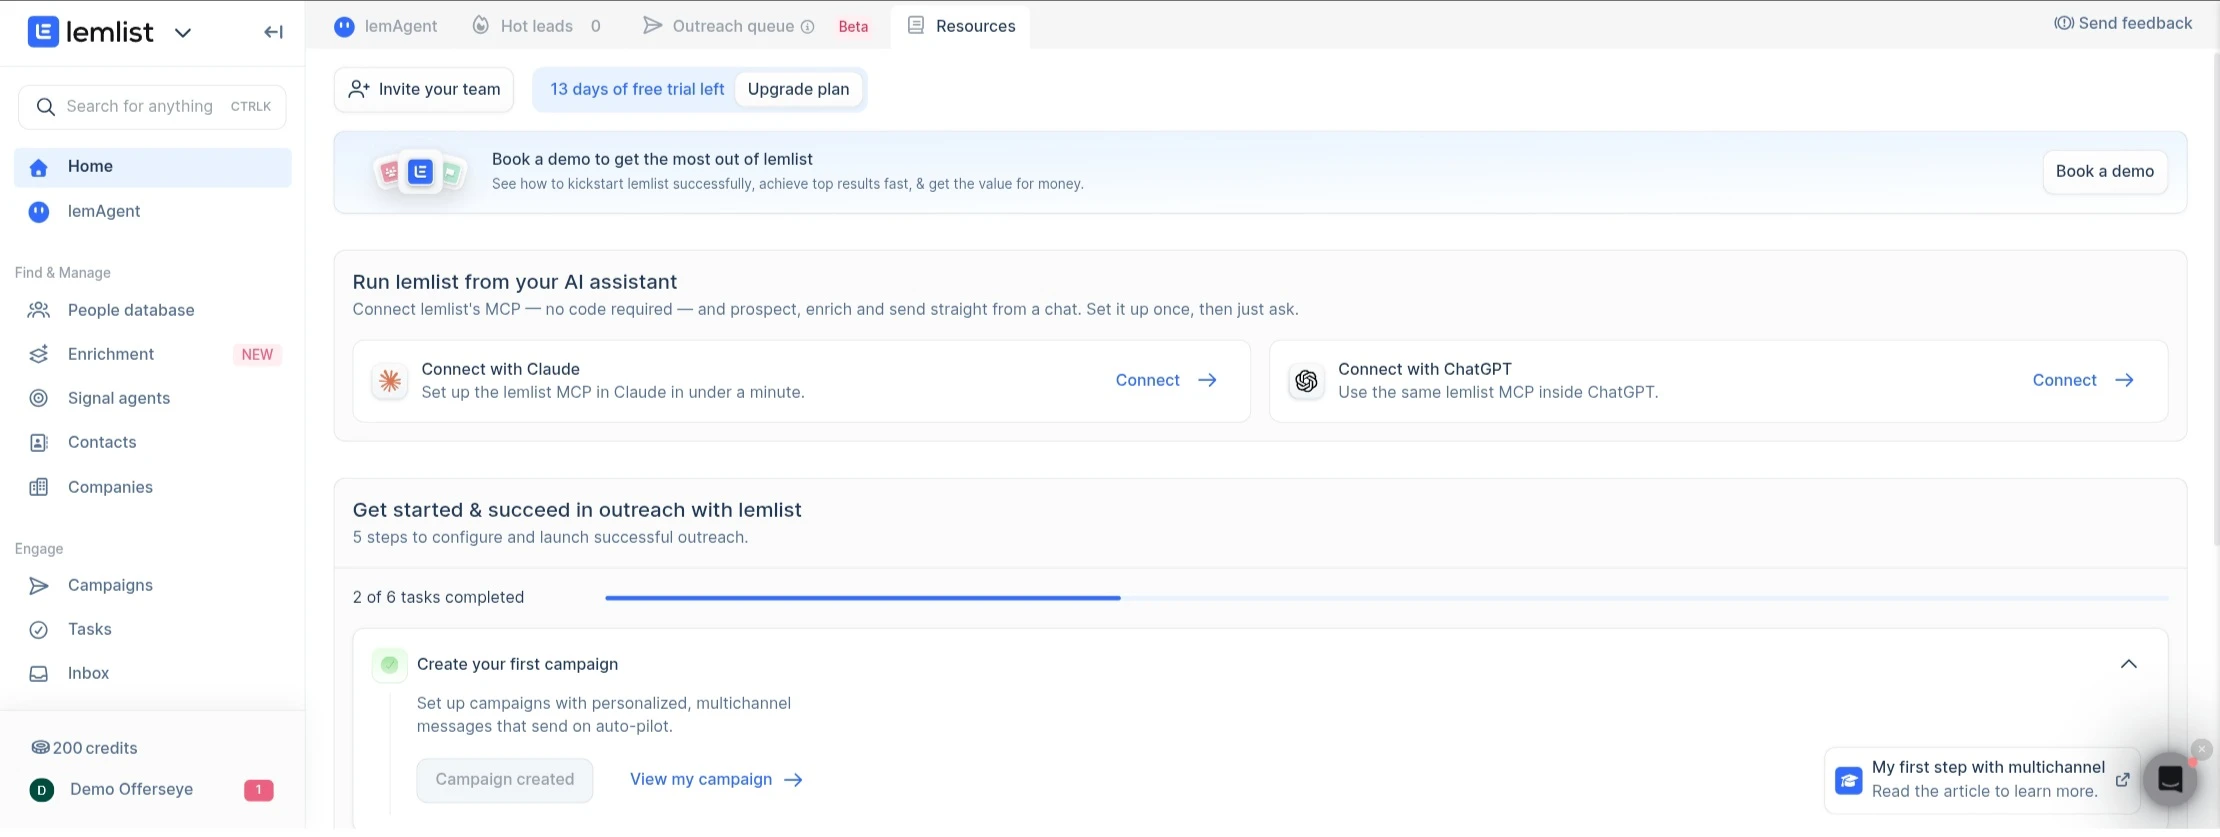
Task: Click the Invite your team button
Action: (x=424, y=90)
